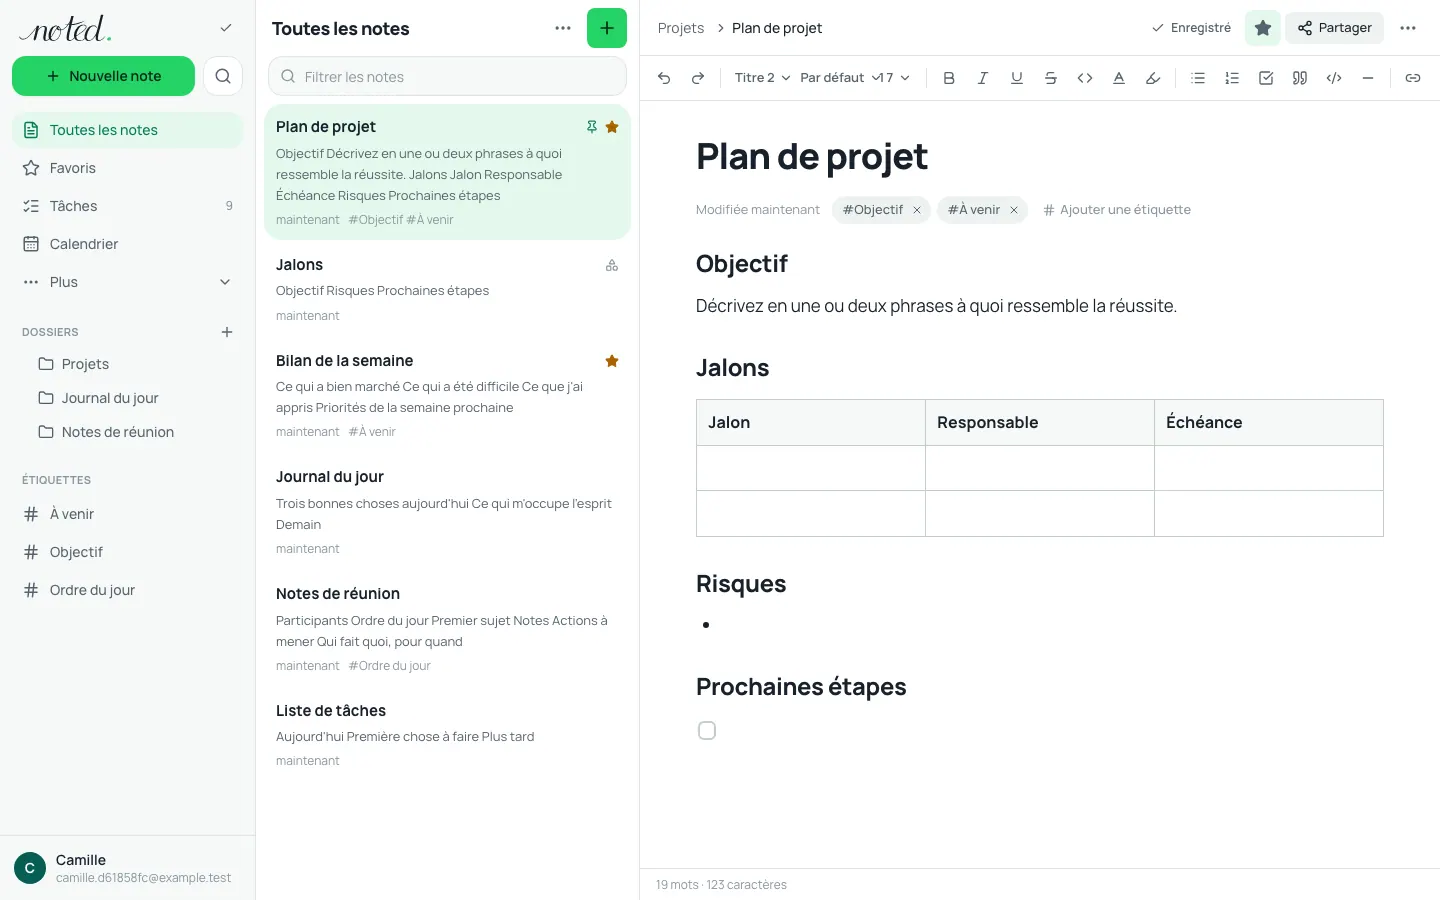Click the Partager button

[1334, 28]
